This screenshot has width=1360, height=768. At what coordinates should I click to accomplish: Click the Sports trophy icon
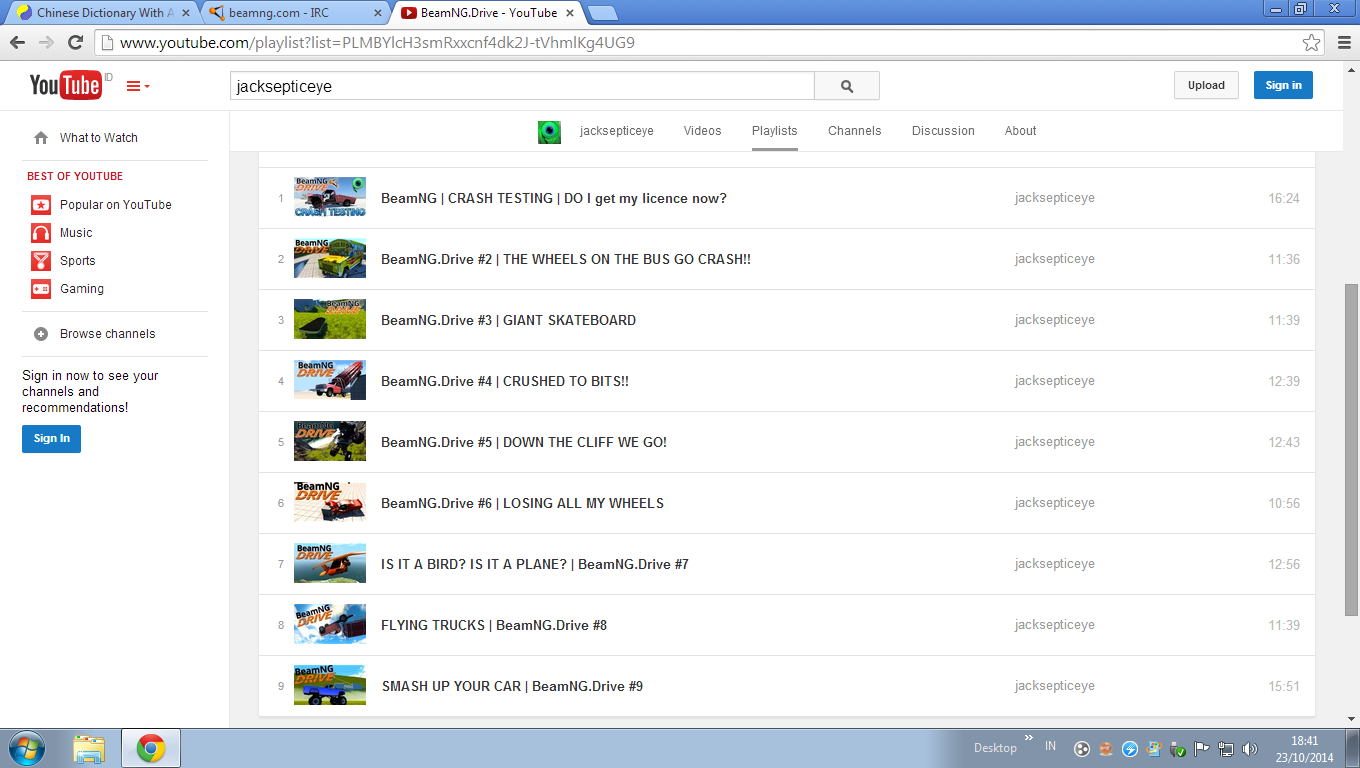(41, 261)
